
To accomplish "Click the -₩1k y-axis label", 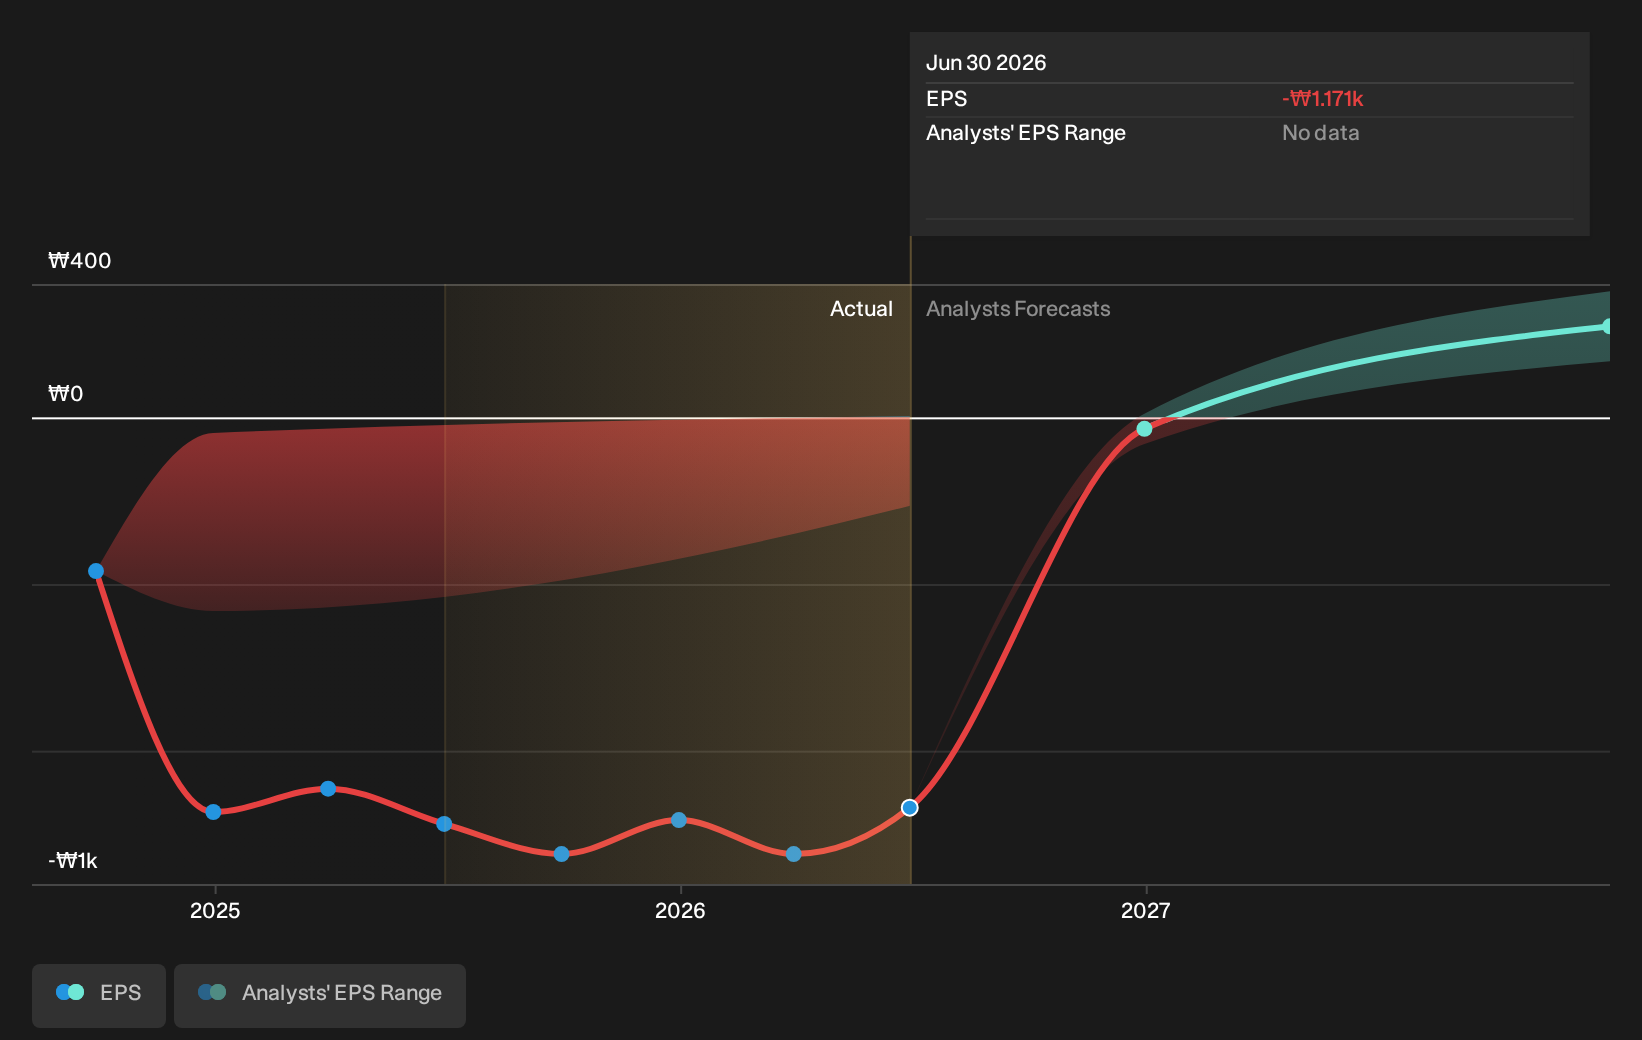I will pyautogui.click(x=73, y=861).
